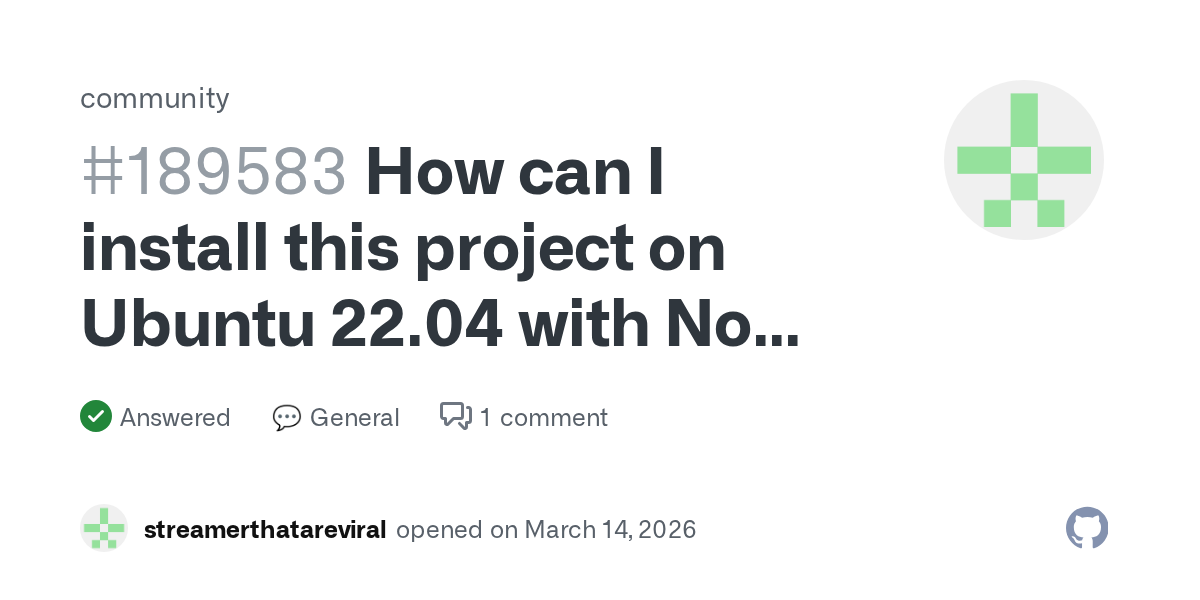Screen dimensions: 1200x600
Task: Click the comments bubble icon
Action: (456, 416)
